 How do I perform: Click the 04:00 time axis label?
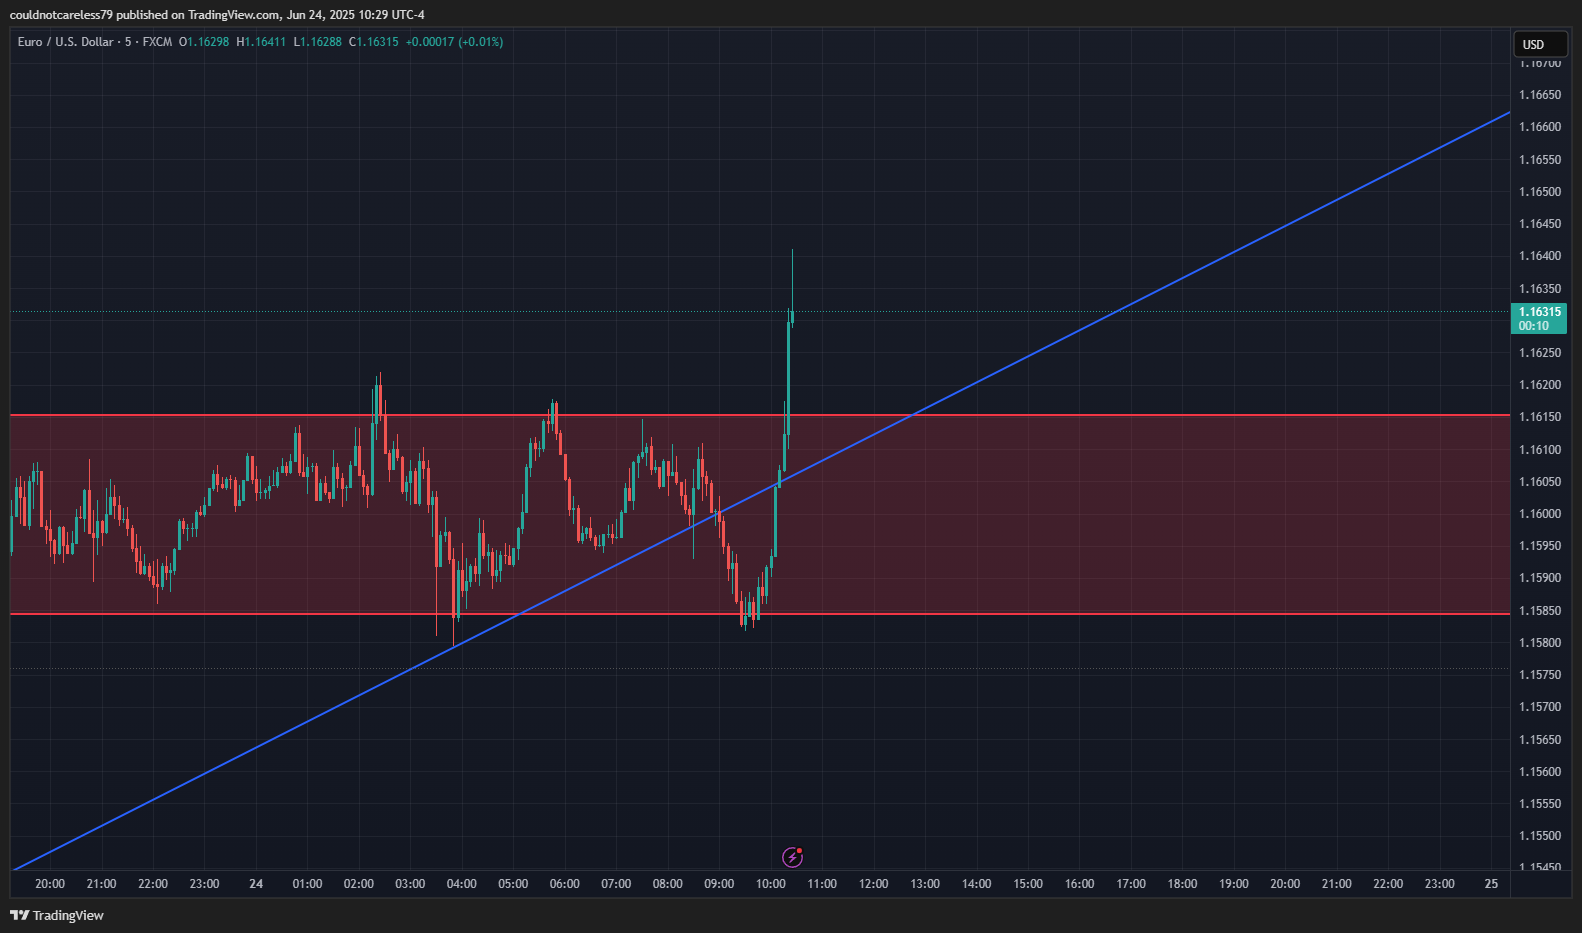pos(462,884)
